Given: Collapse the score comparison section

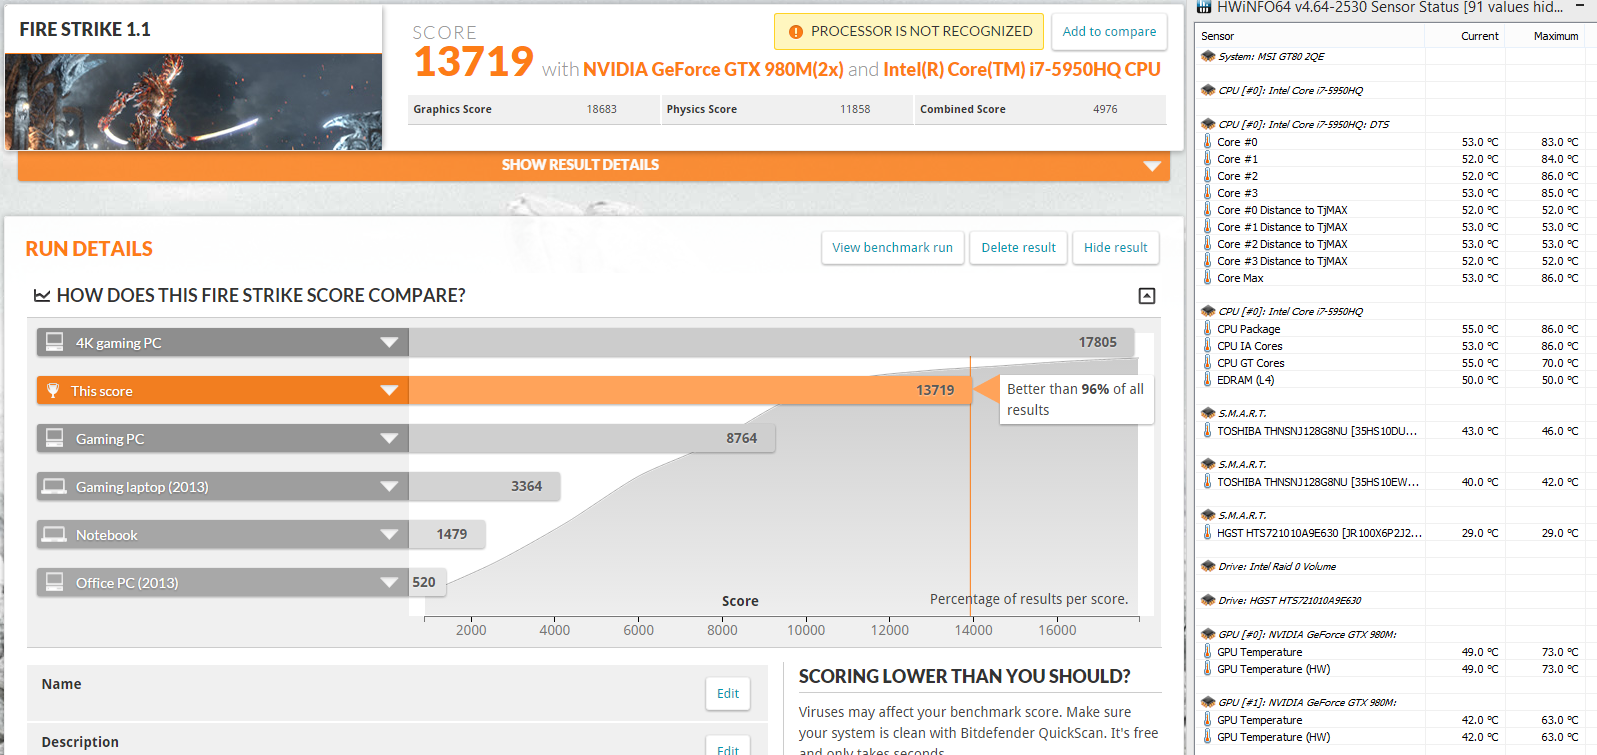Looking at the screenshot, I should [1147, 296].
